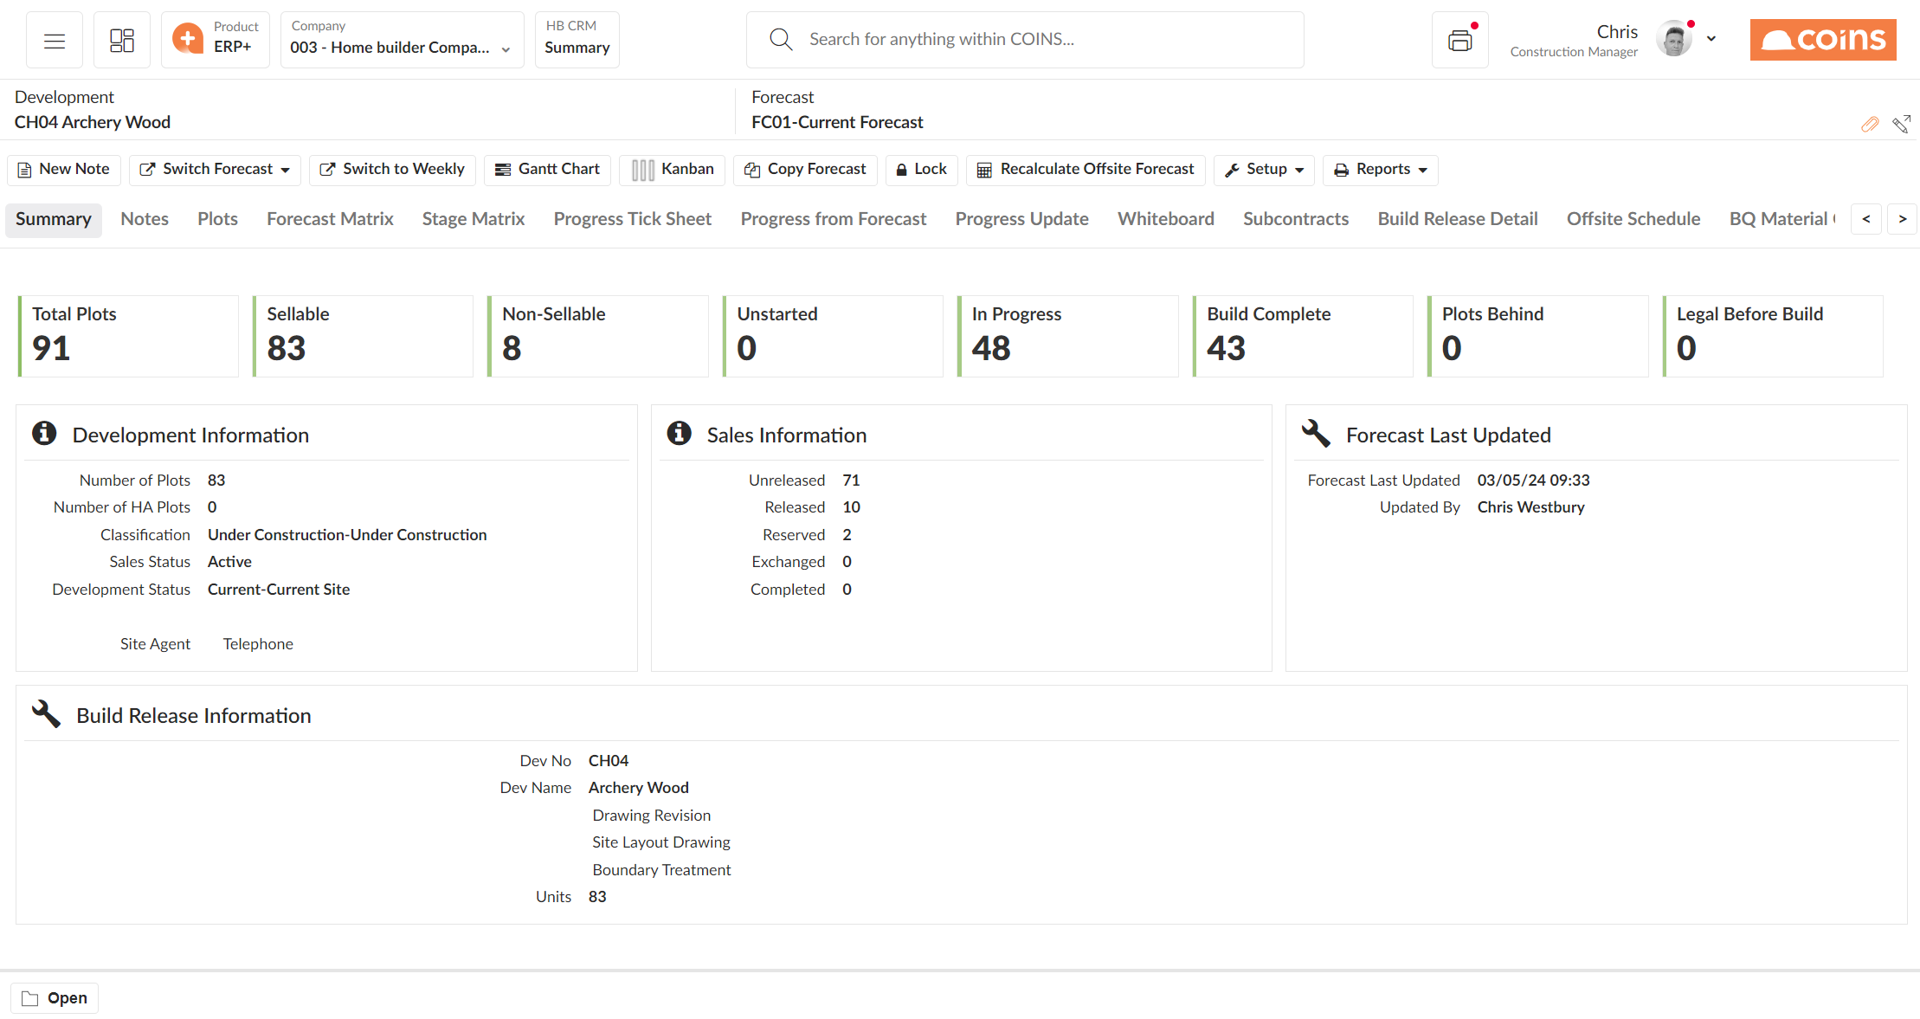Toggle to HB CRM Summary
The height and width of the screenshot is (1019, 1920).
(x=577, y=39)
